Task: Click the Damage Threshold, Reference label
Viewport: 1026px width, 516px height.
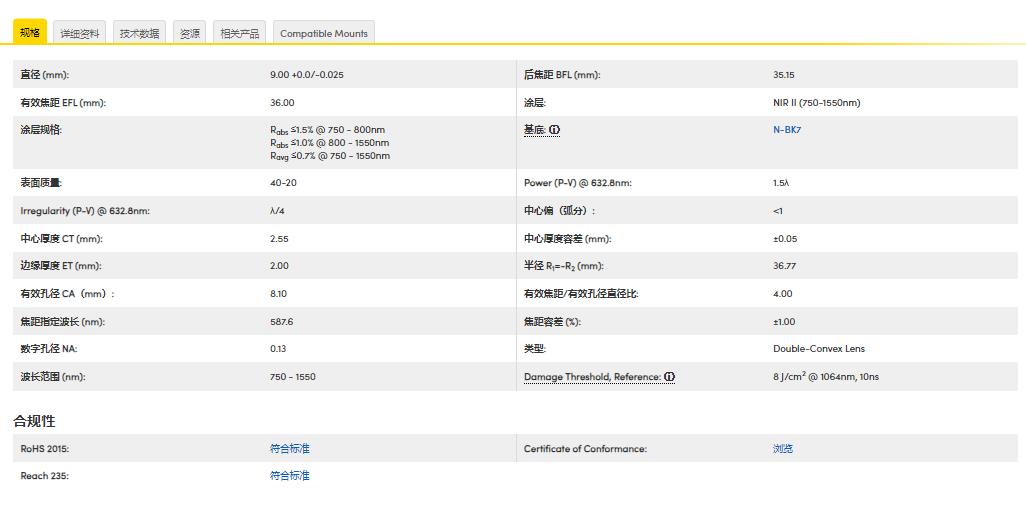Action: (592, 377)
